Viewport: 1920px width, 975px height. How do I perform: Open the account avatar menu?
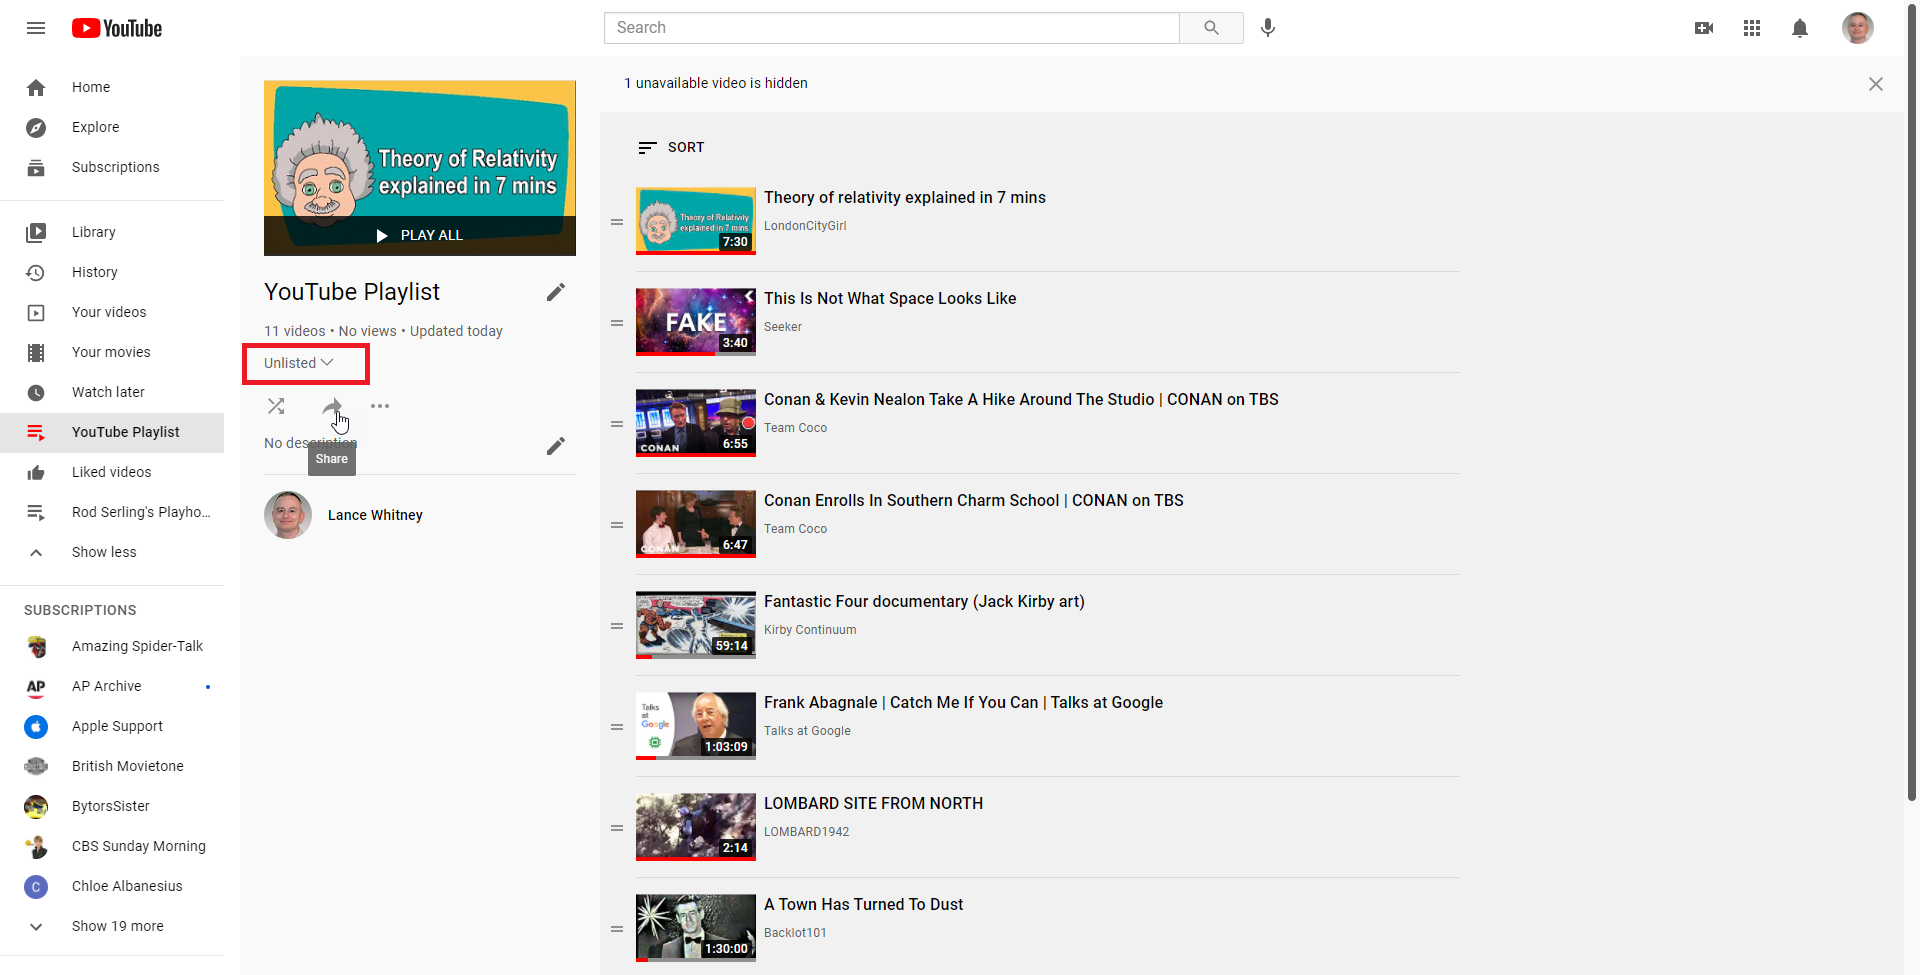coord(1858,28)
